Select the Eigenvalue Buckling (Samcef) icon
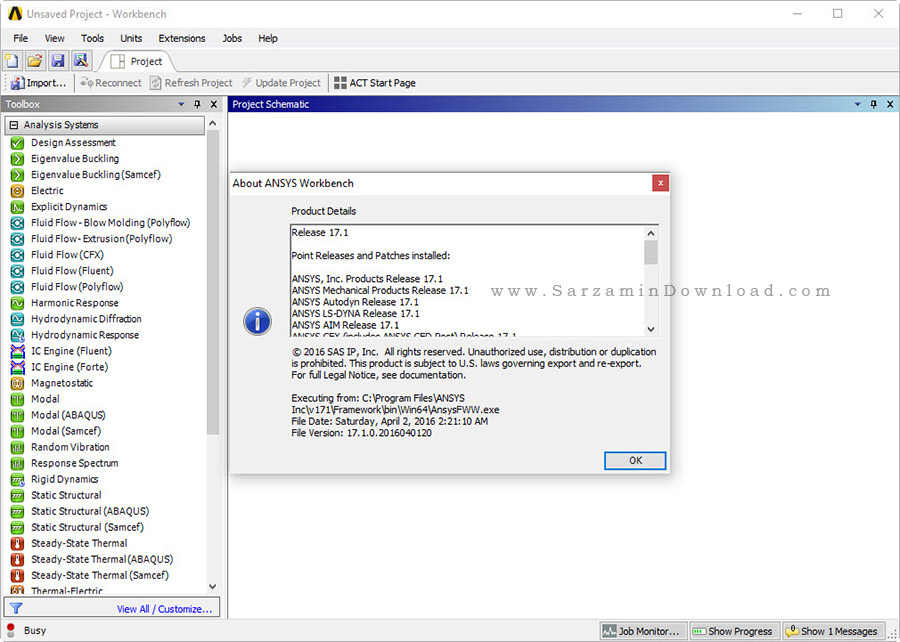Screen dimensions: 900x642 coord(17,175)
